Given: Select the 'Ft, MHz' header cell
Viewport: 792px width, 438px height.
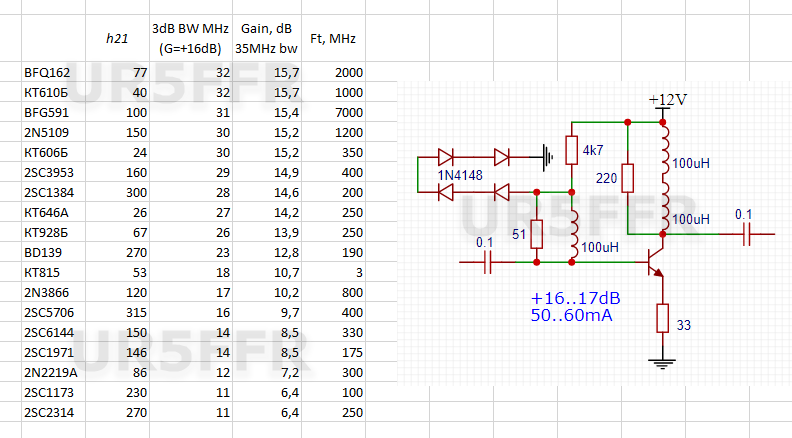Looking at the screenshot, I should coord(333,38).
